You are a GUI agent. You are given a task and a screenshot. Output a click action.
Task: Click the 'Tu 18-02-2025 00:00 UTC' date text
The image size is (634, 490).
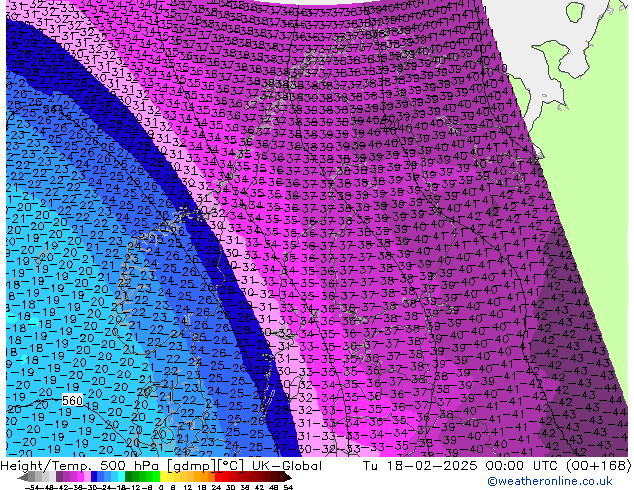(x=459, y=466)
